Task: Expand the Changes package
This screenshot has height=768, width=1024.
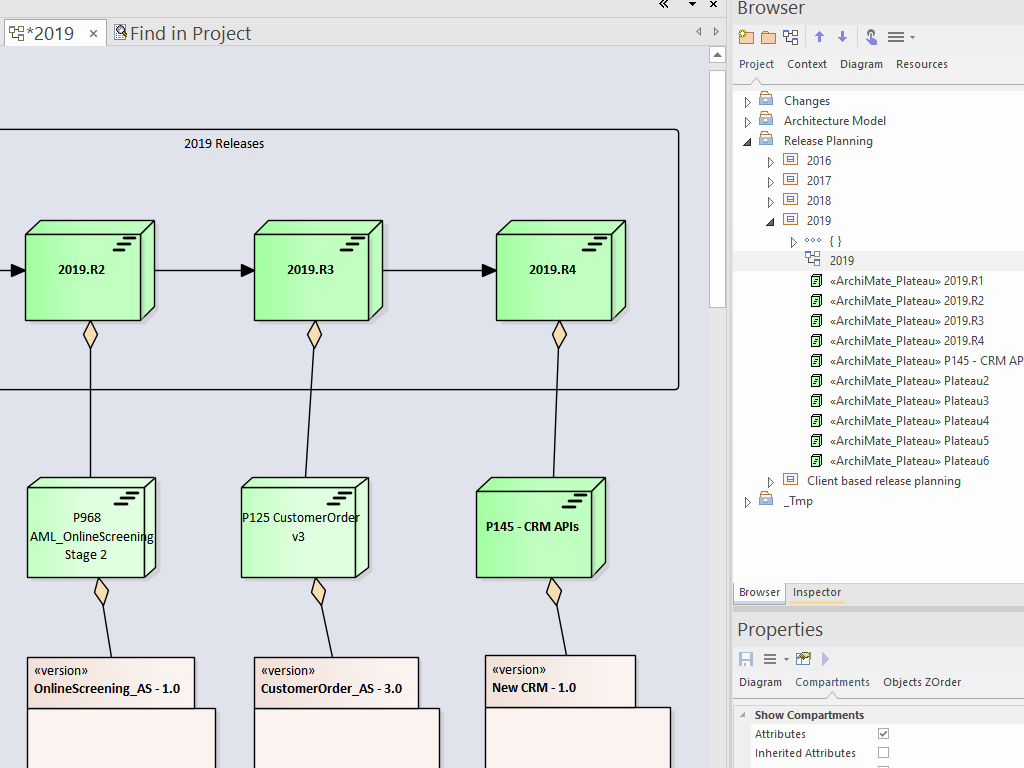Action: click(x=748, y=102)
